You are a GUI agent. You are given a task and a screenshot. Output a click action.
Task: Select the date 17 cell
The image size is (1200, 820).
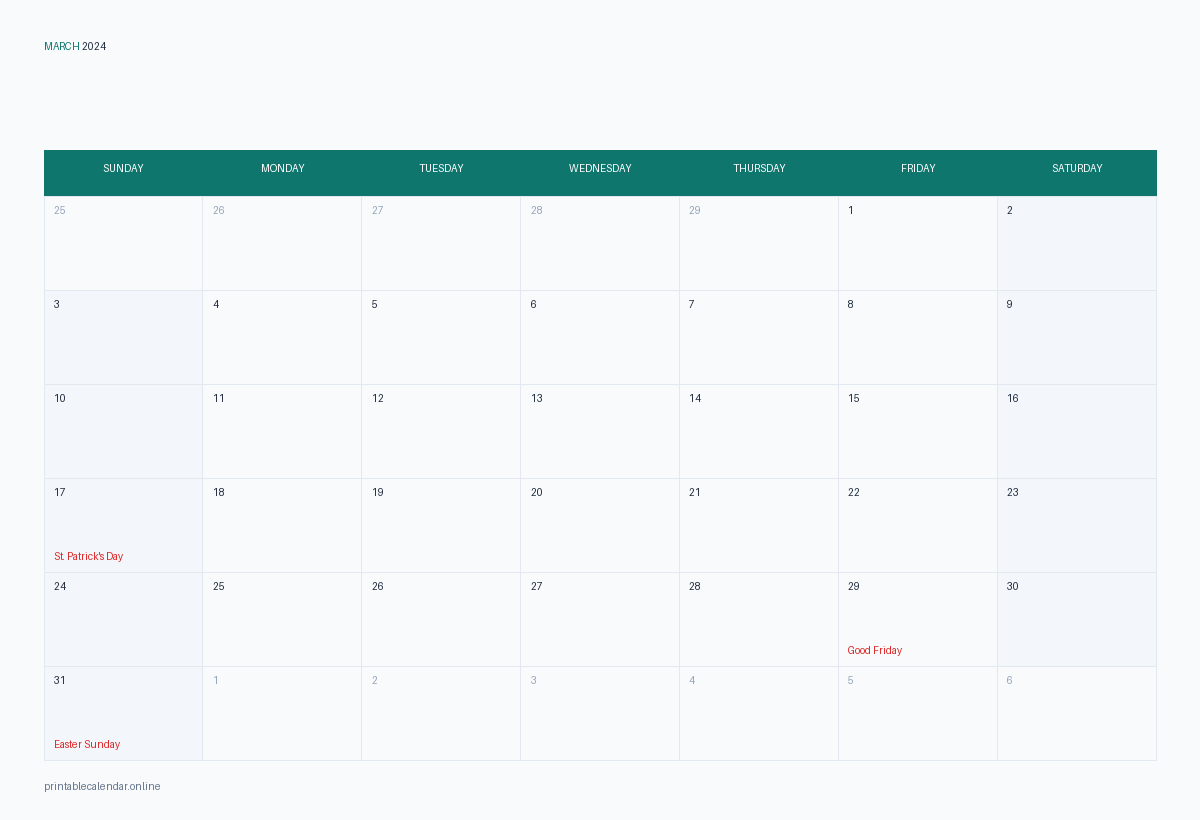(x=123, y=526)
